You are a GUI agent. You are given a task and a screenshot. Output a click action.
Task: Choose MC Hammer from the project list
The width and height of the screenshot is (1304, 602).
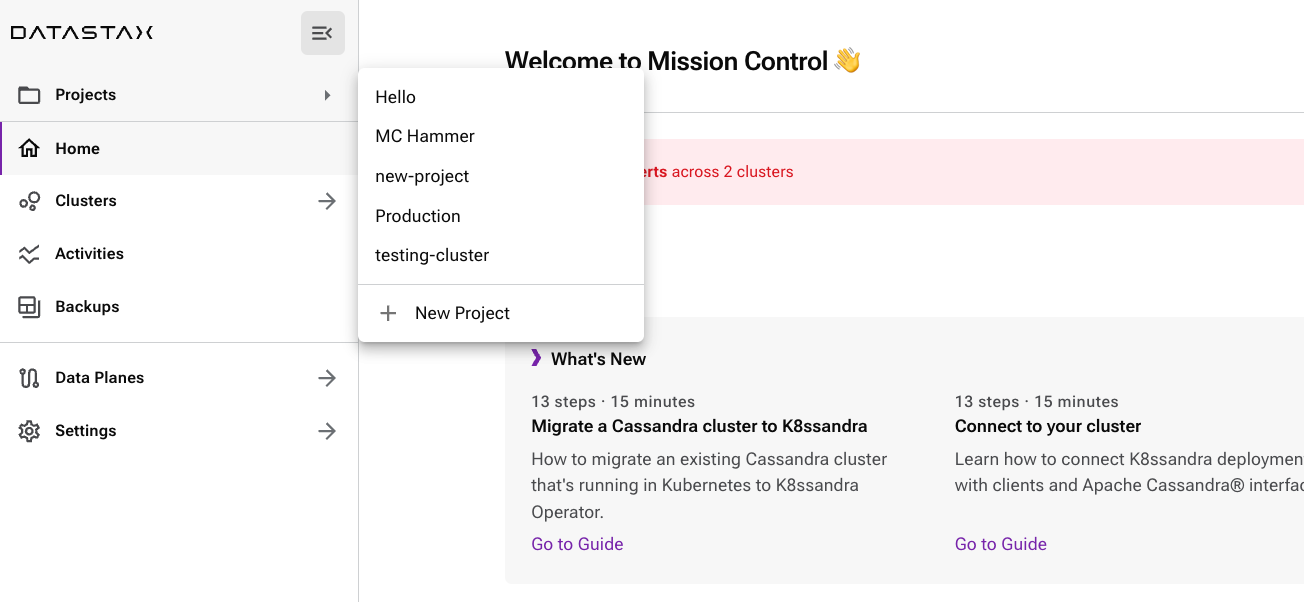(424, 136)
